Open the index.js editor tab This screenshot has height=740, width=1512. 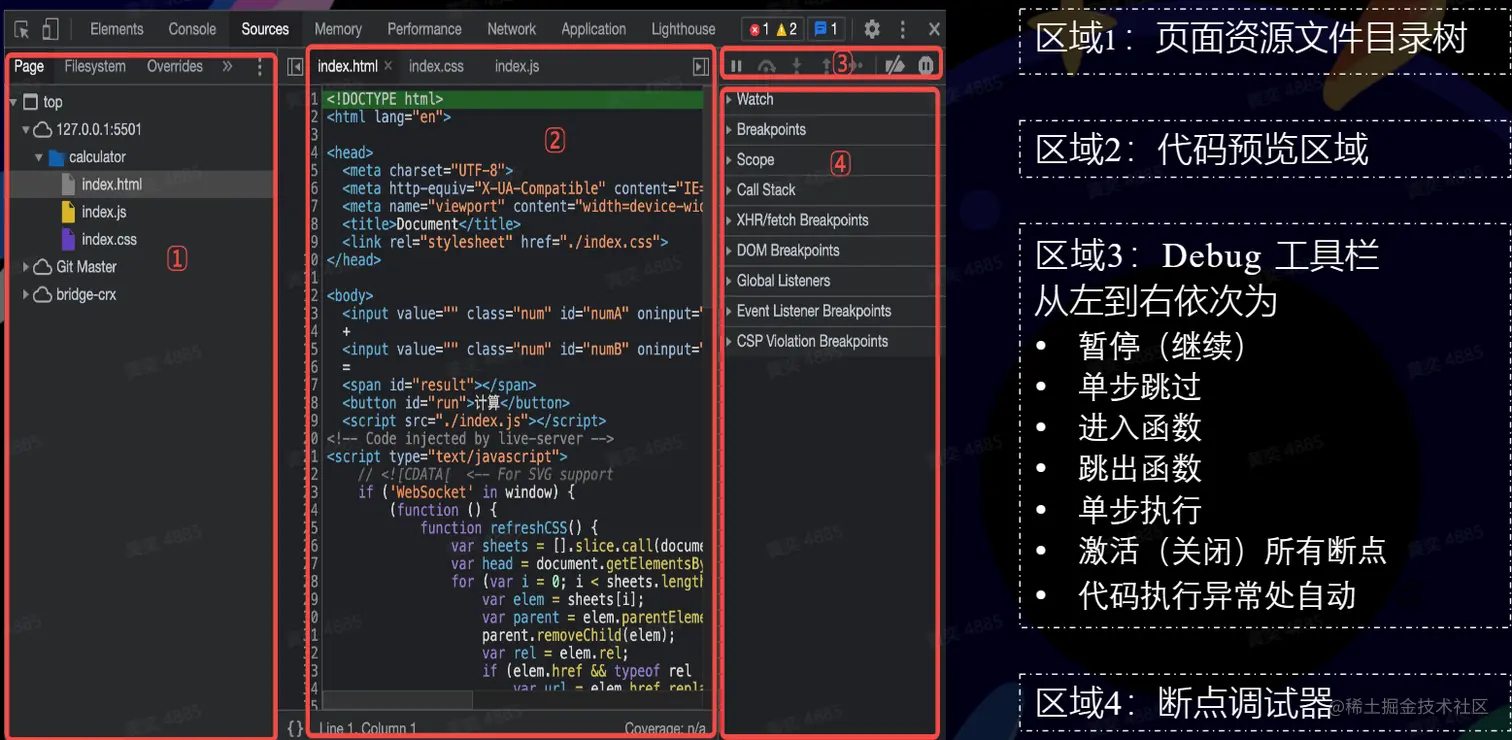[517, 67]
